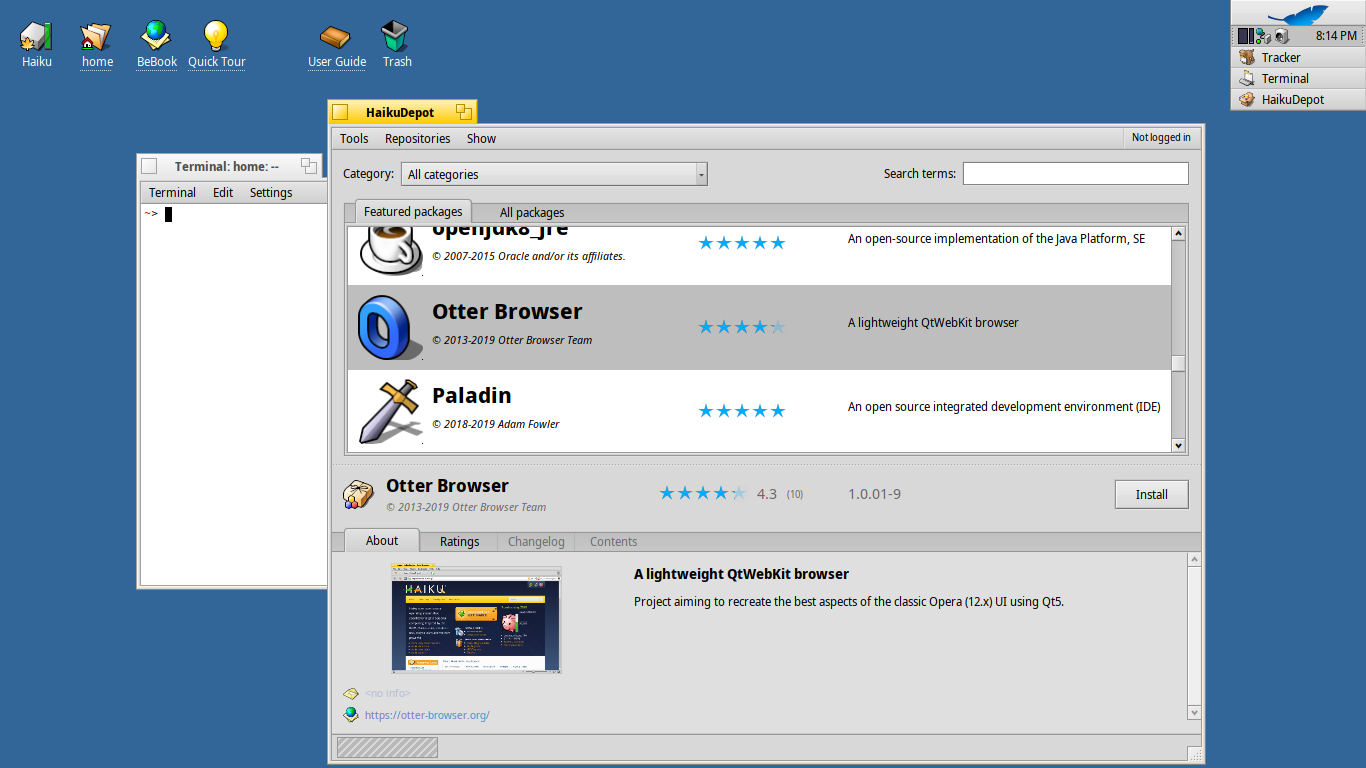Select the home folder desktop icon

point(96,36)
